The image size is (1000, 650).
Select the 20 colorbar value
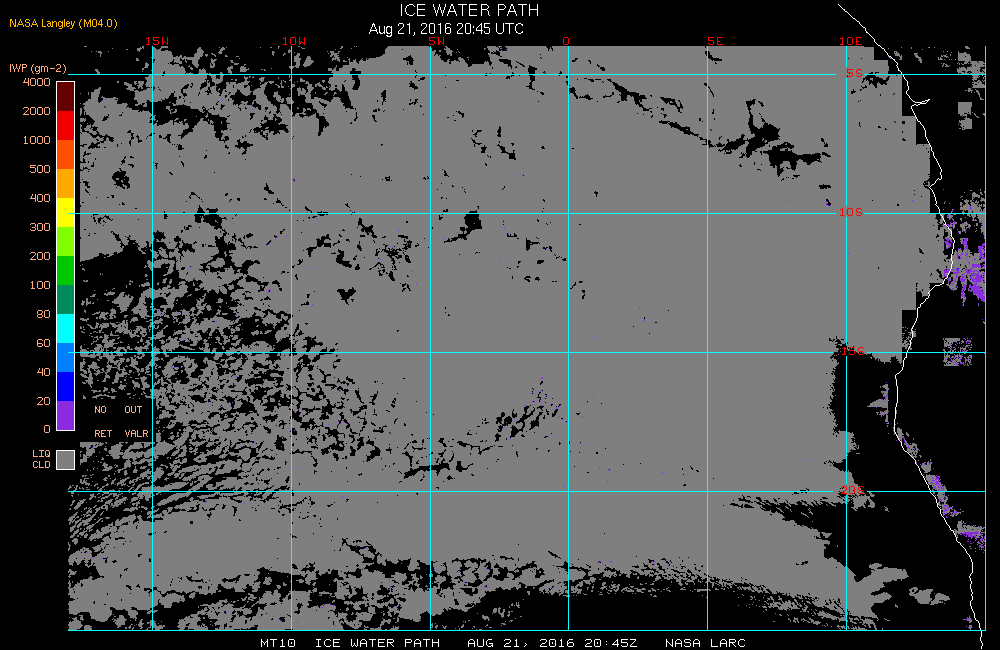[x=43, y=401]
